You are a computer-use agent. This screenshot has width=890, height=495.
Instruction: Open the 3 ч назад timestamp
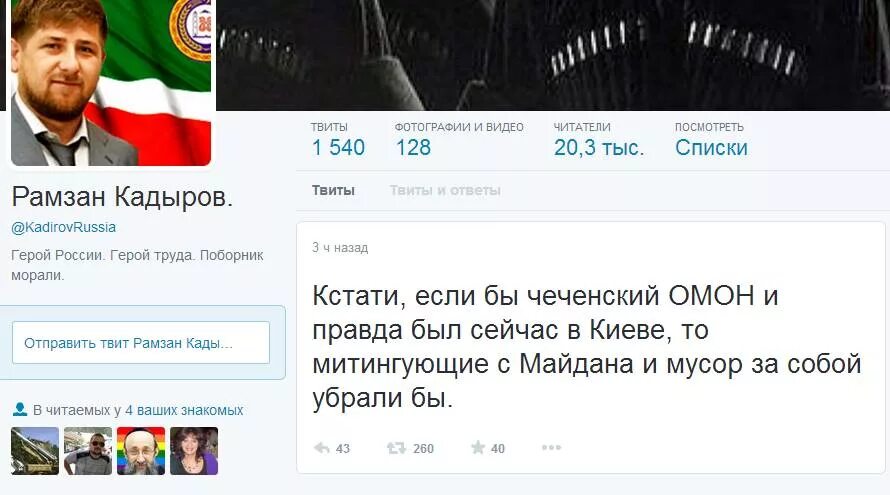click(x=340, y=248)
